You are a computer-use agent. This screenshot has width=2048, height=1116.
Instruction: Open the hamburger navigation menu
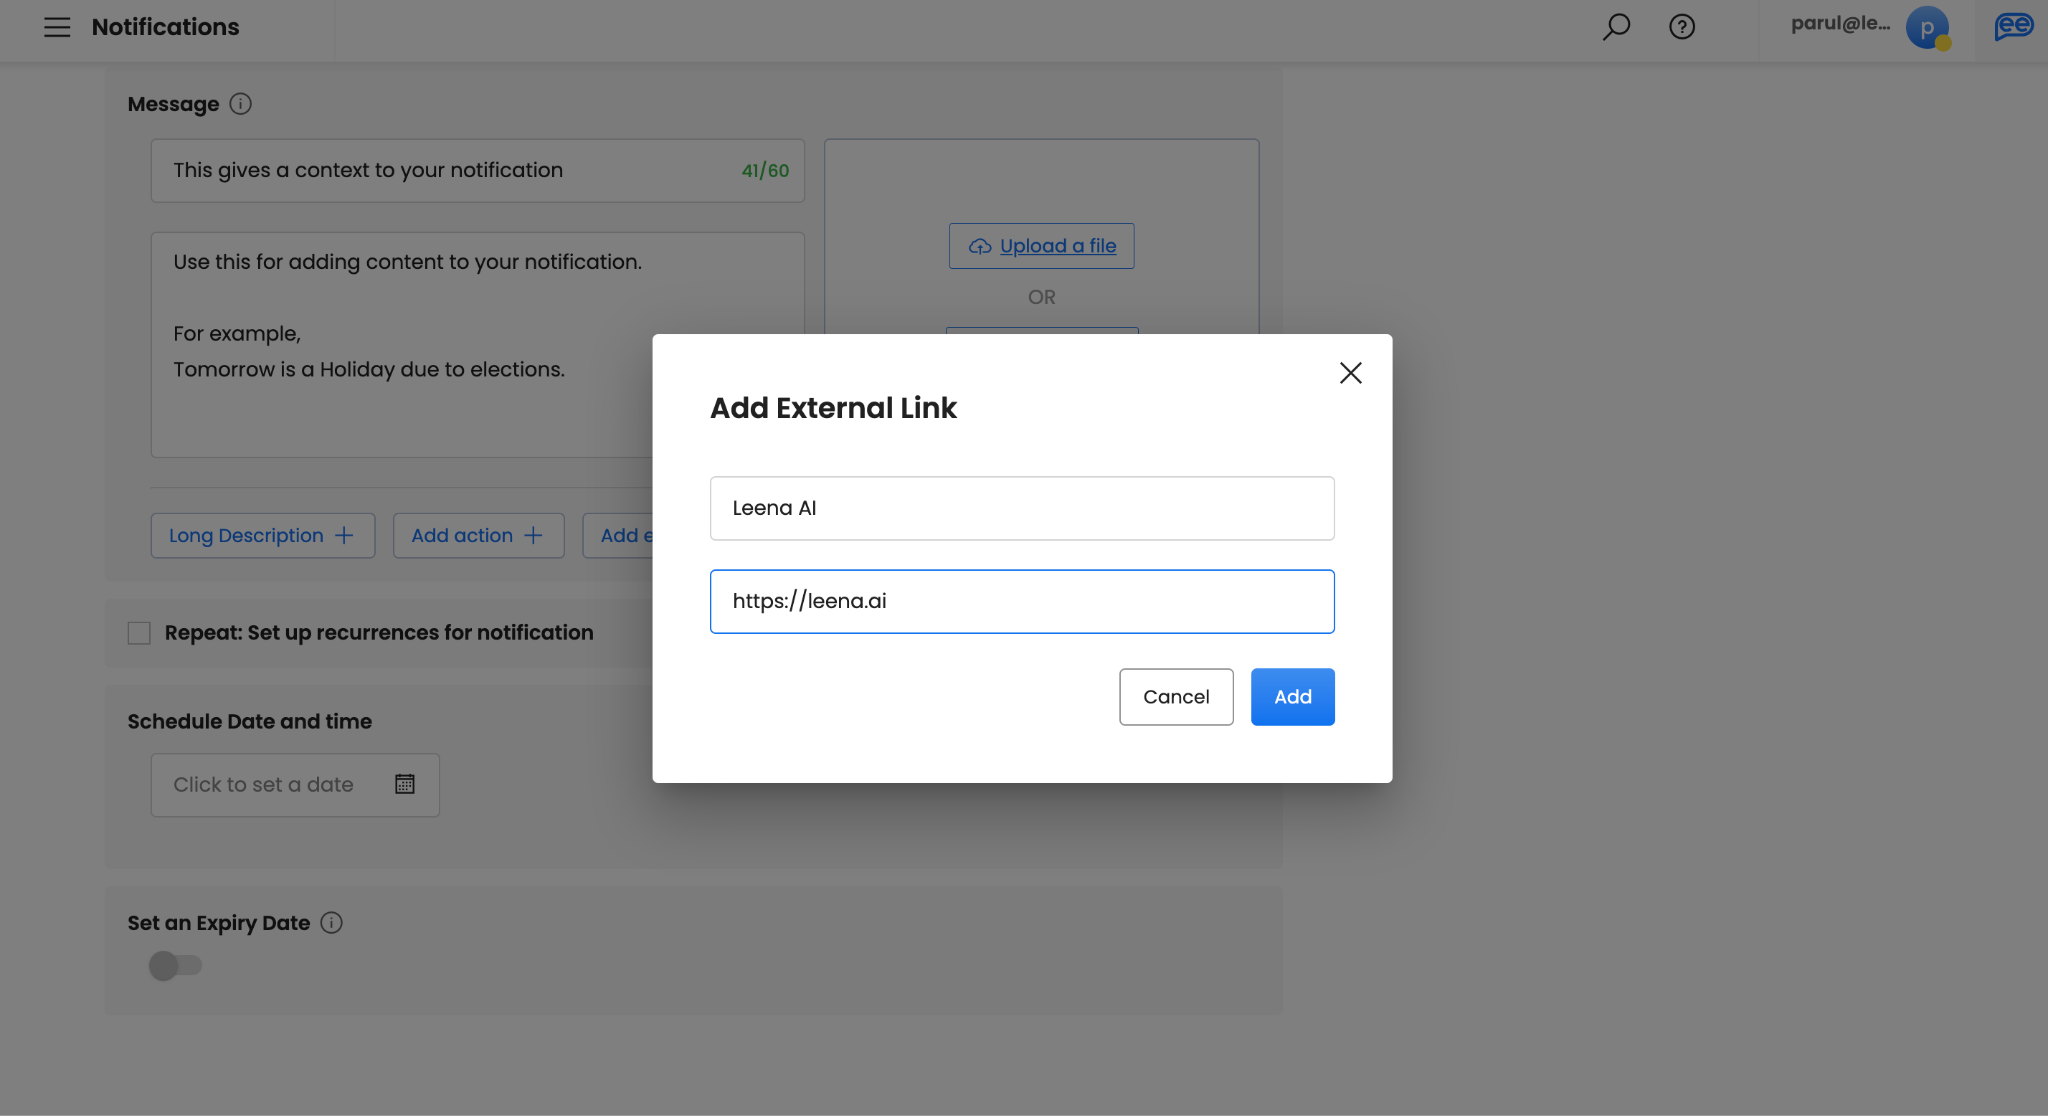pyautogui.click(x=57, y=27)
